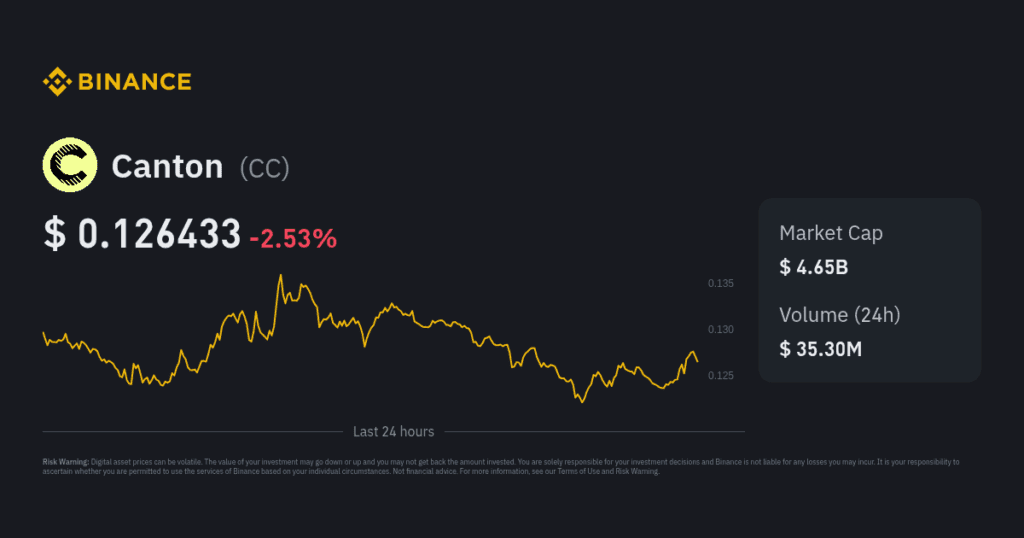
Task: Click the right end of the price chart line
Action: coord(697,361)
